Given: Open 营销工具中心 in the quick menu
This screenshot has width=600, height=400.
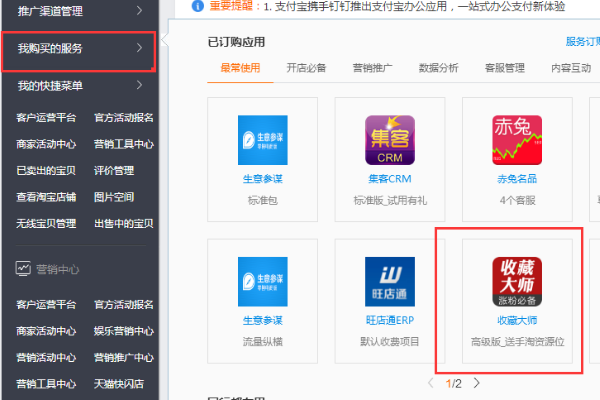Looking at the screenshot, I should tap(124, 144).
